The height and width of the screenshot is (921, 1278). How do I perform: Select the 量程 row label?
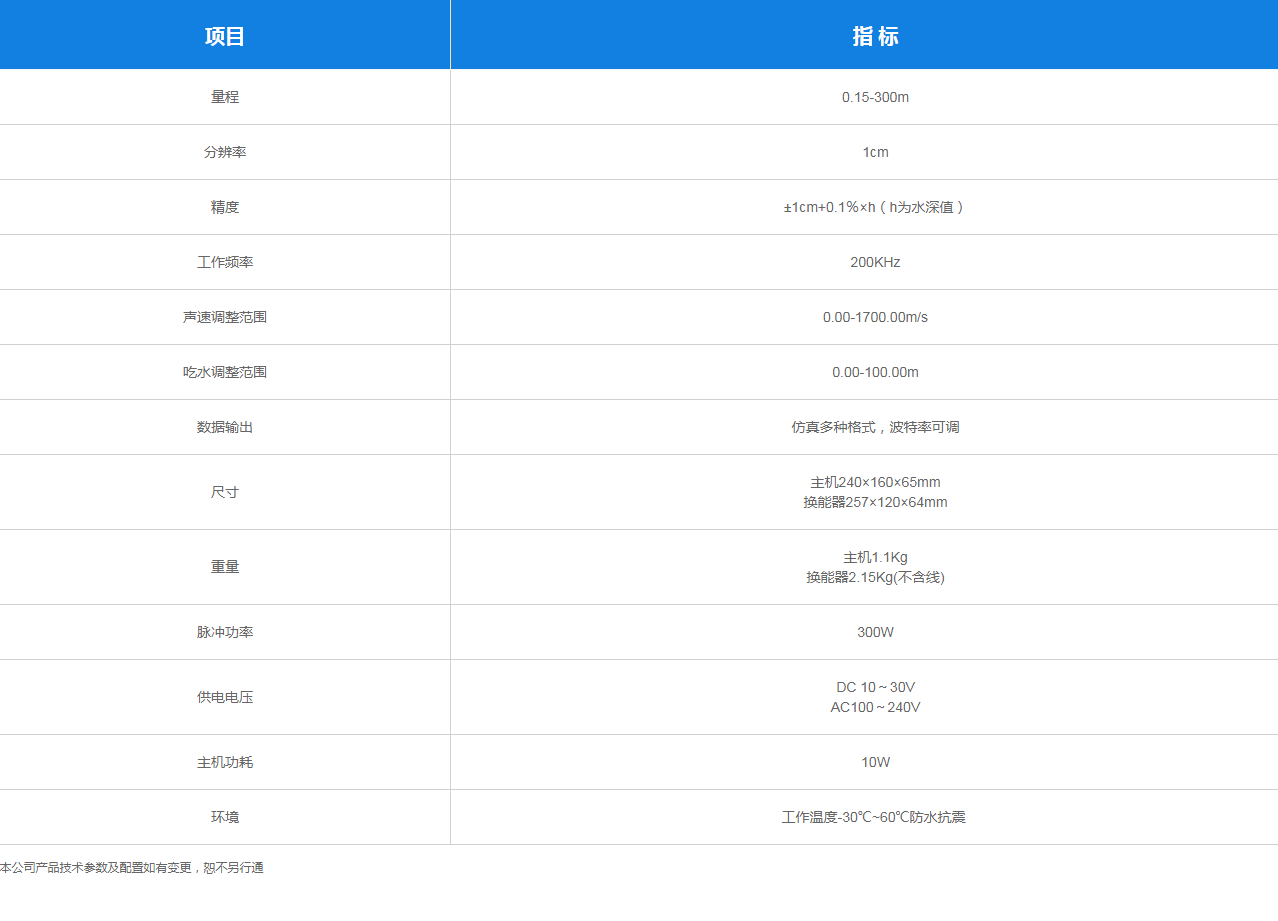(225, 97)
